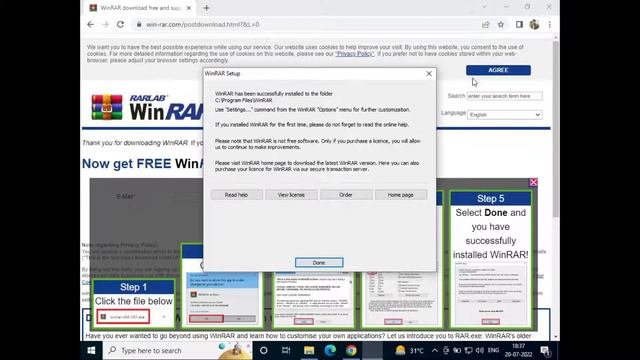The width and height of the screenshot is (640, 360).
Task: Click the ENG language indicator
Action: click(x=493, y=351)
